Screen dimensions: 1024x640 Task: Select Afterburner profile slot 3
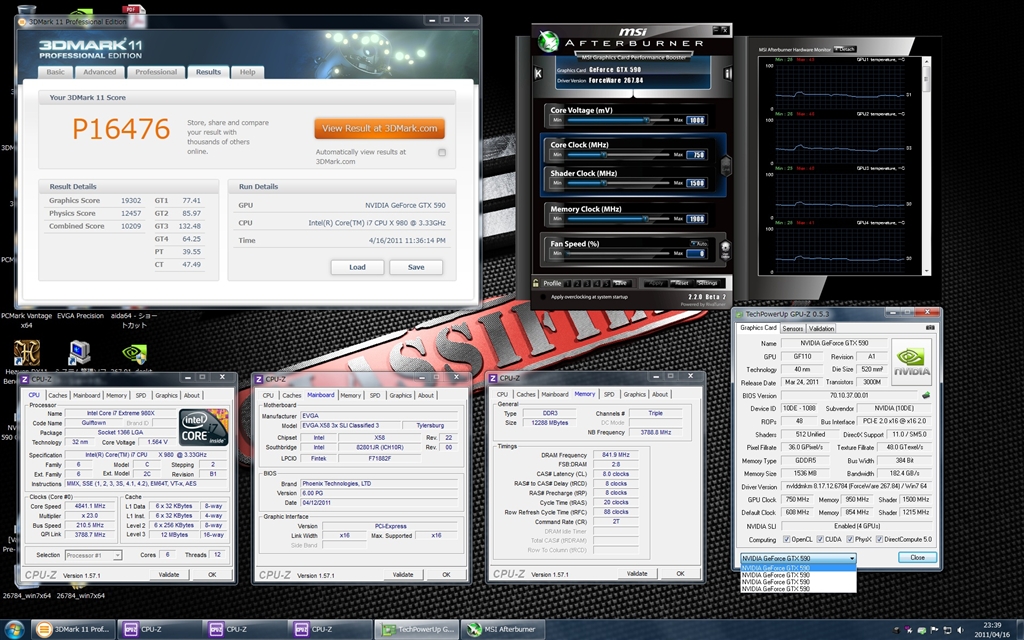click(x=587, y=283)
